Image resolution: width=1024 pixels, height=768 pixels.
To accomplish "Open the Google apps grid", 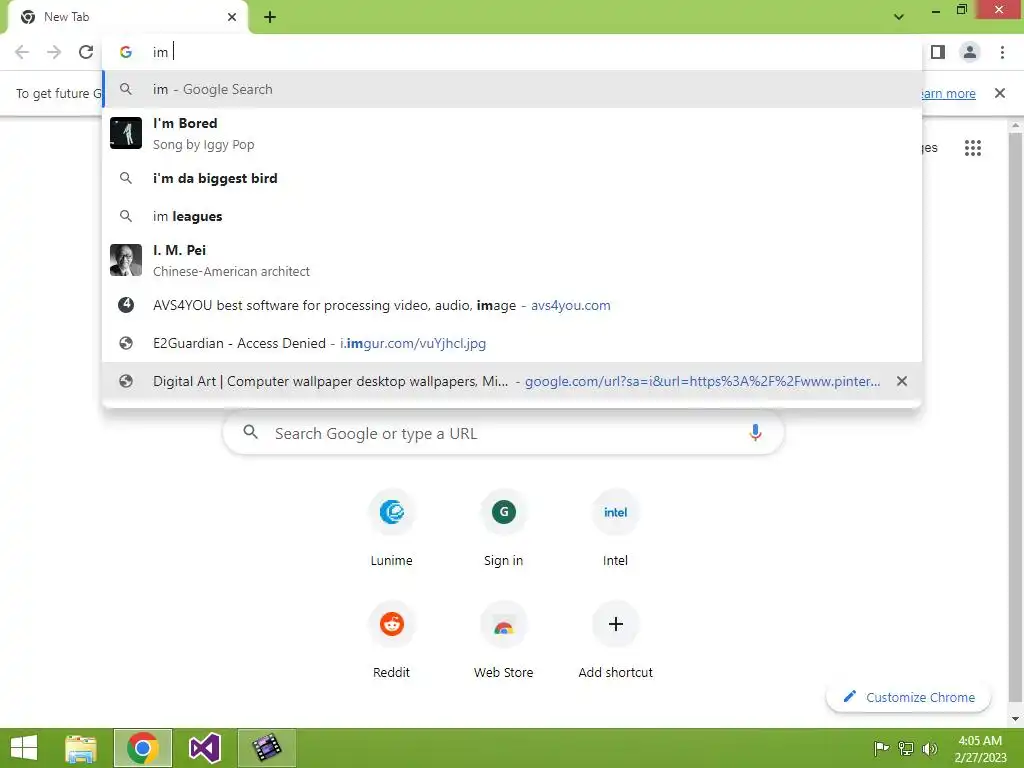I will click(972, 148).
